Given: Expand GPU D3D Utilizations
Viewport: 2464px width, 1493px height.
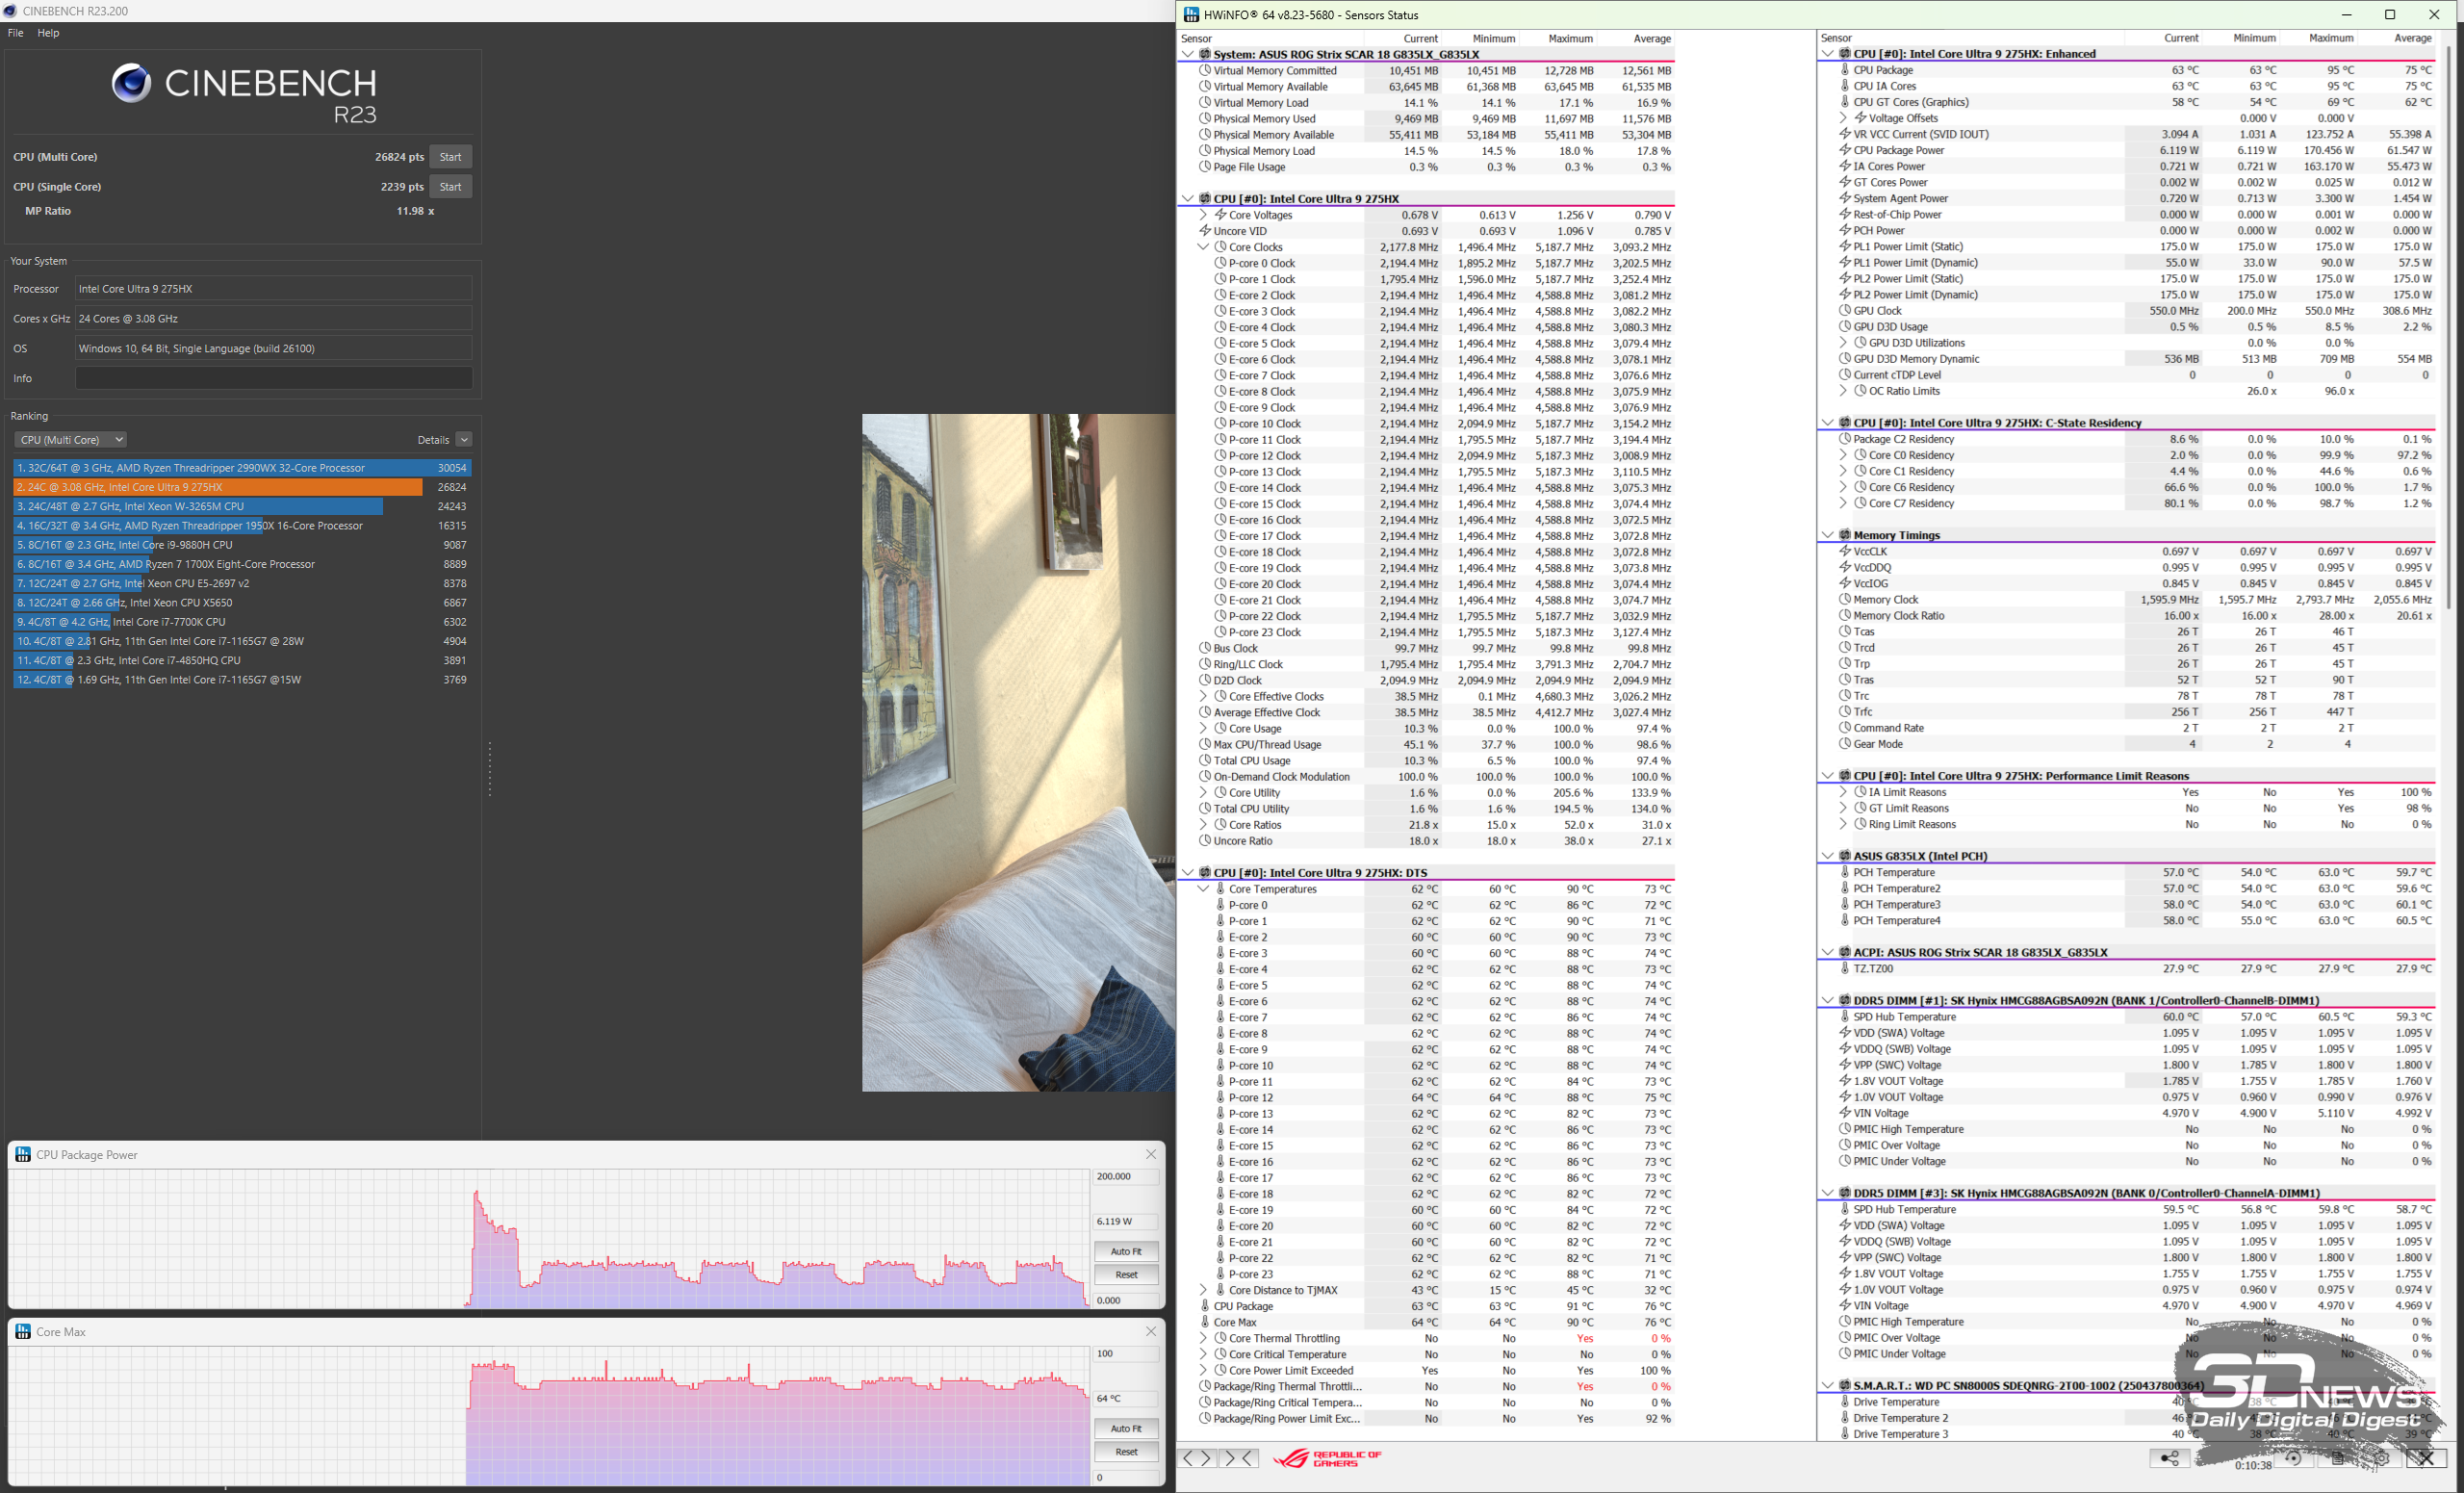Looking at the screenshot, I should click(1843, 342).
